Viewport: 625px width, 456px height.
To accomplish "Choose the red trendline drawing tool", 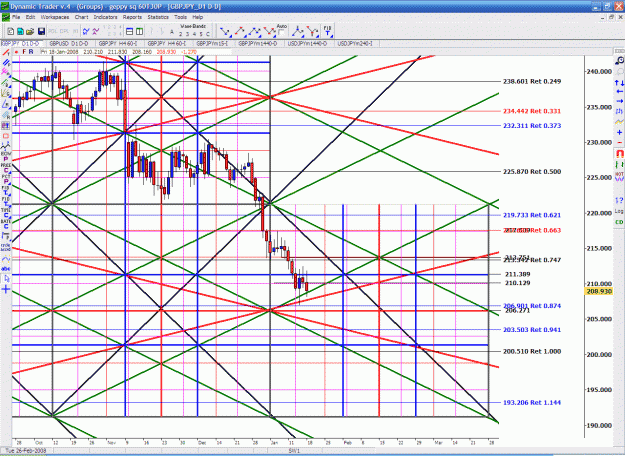I will (6, 53).
